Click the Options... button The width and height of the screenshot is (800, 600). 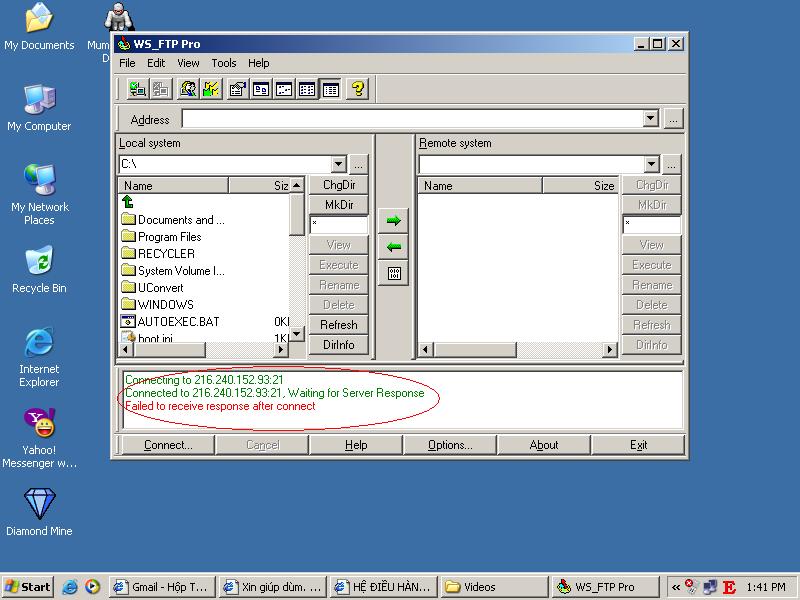[450, 445]
